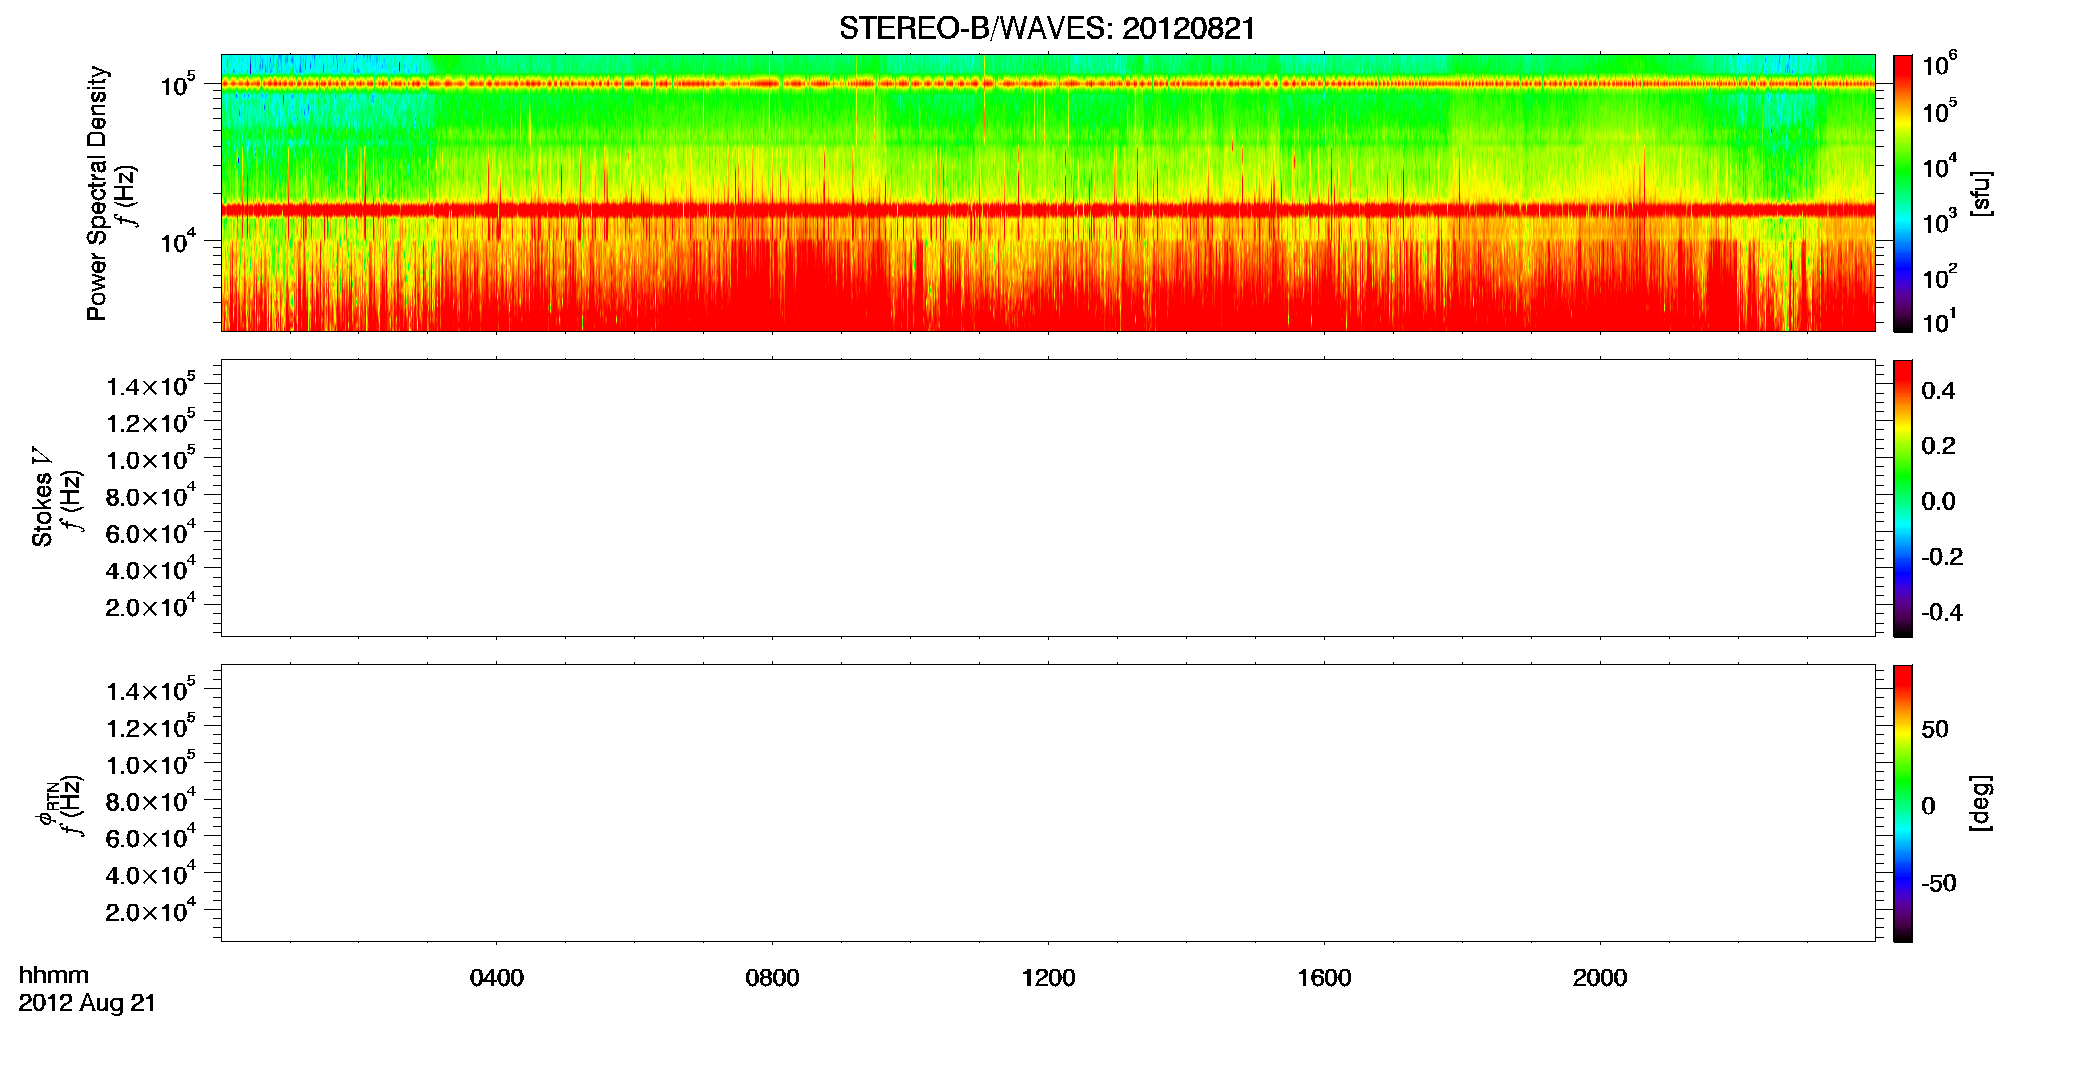
Task: Click the [deg] colorbar unit label
Action: point(1980,803)
